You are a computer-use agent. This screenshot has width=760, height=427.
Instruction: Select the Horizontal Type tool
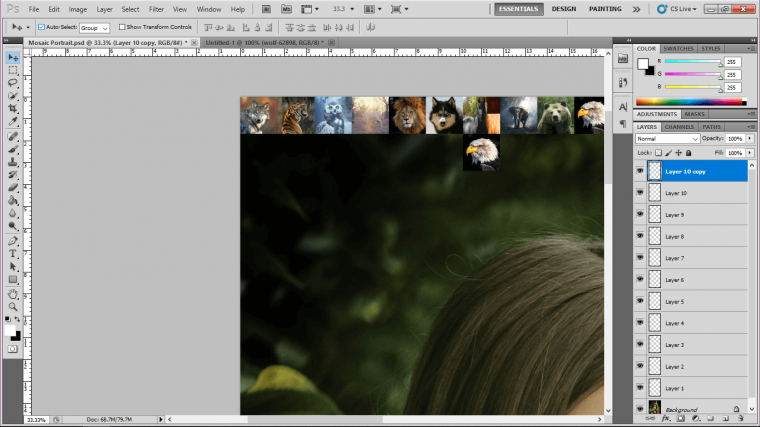click(13, 253)
